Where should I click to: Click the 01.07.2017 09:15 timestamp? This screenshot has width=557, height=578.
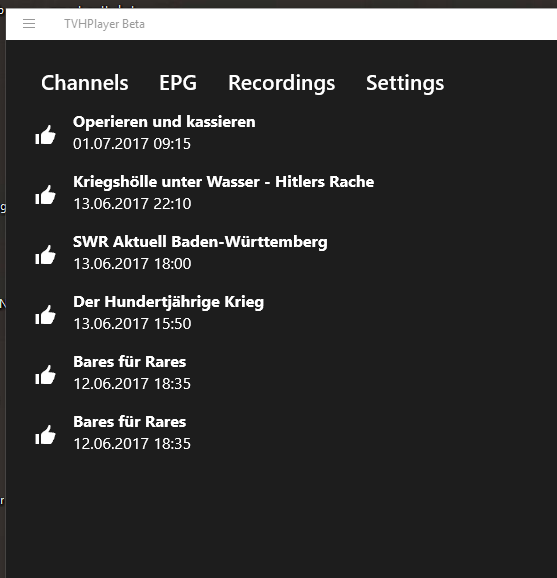(132, 144)
